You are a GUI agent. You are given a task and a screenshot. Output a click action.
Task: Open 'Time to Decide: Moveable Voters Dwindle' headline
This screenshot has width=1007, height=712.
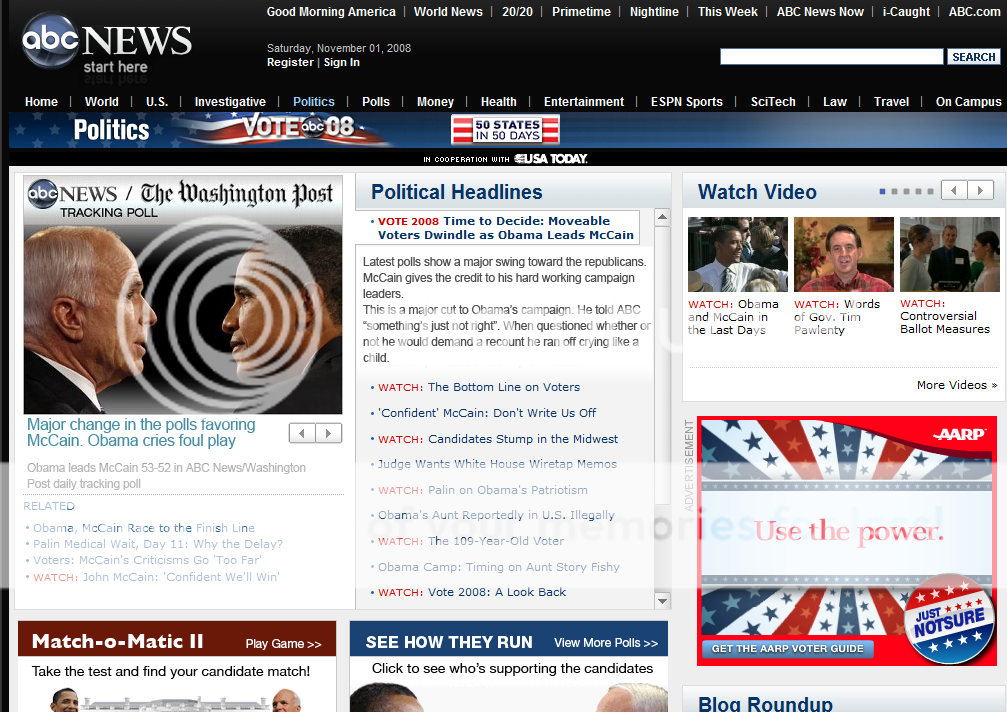505,228
